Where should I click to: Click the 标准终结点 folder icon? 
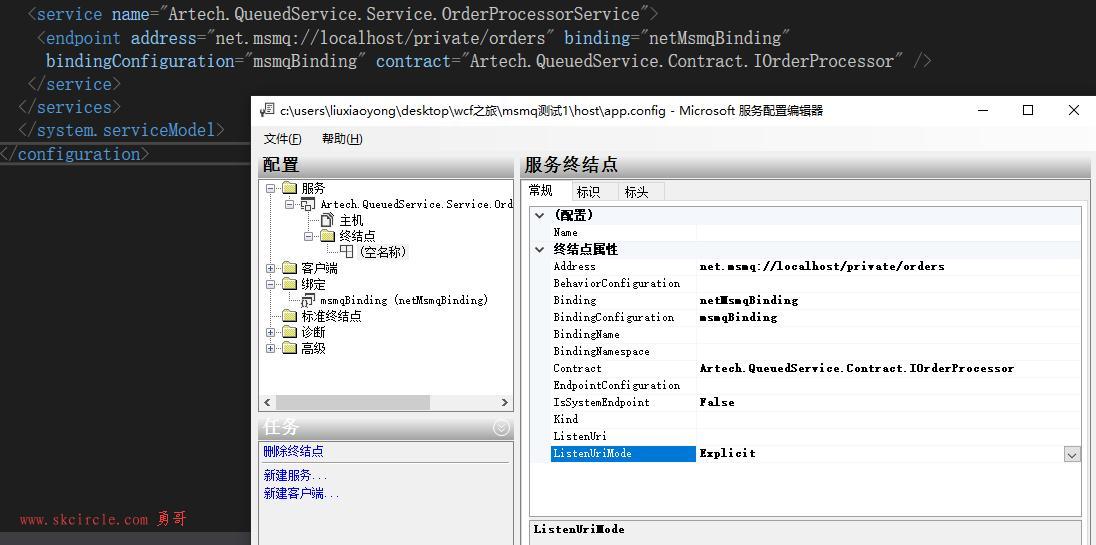(x=289, y=317)
